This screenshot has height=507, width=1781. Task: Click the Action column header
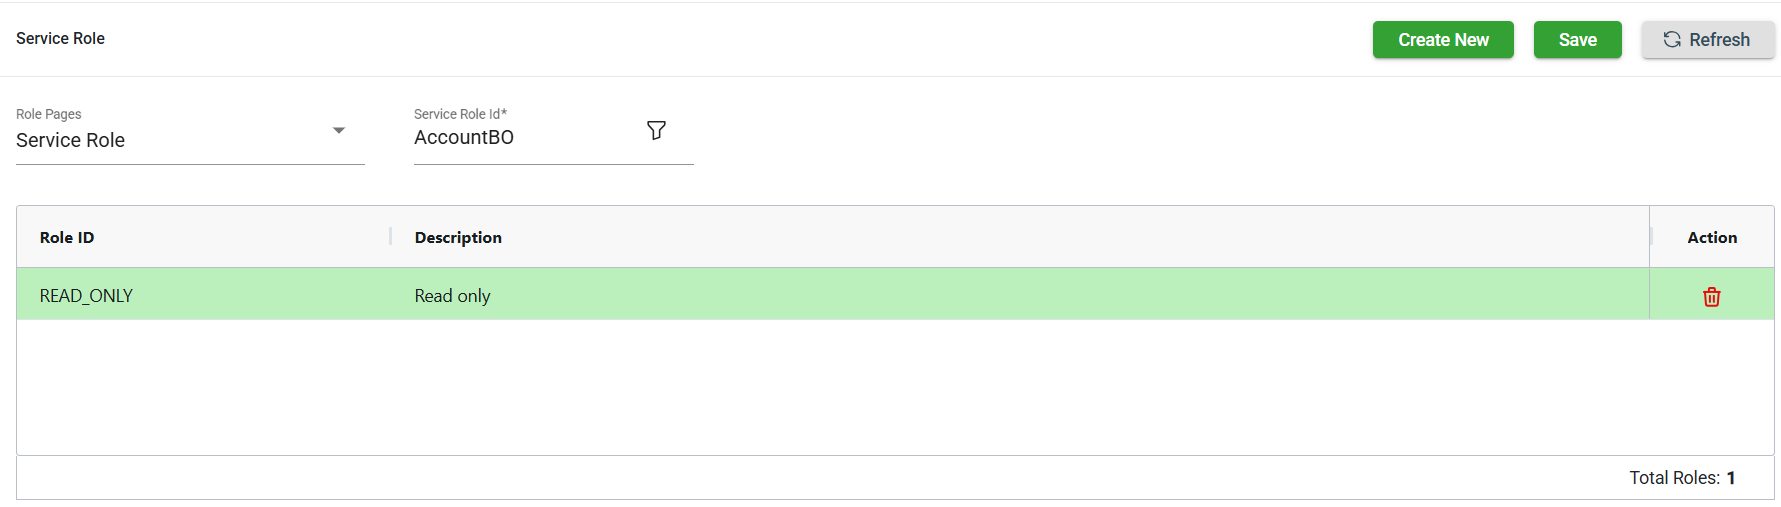pos(1711,238)
